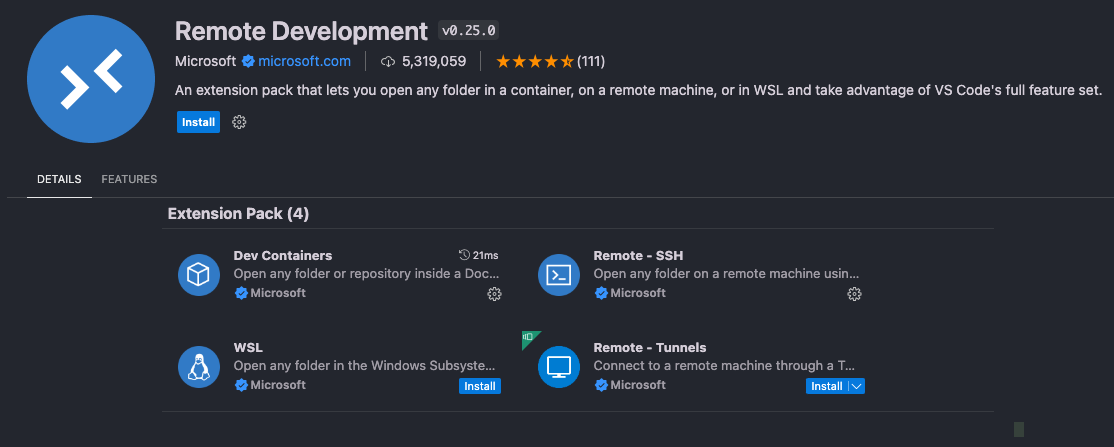Expand the Remote - Tunnels install dropdown arrow
This screenshot has height=447, width=1114.
tap(856, 386)
